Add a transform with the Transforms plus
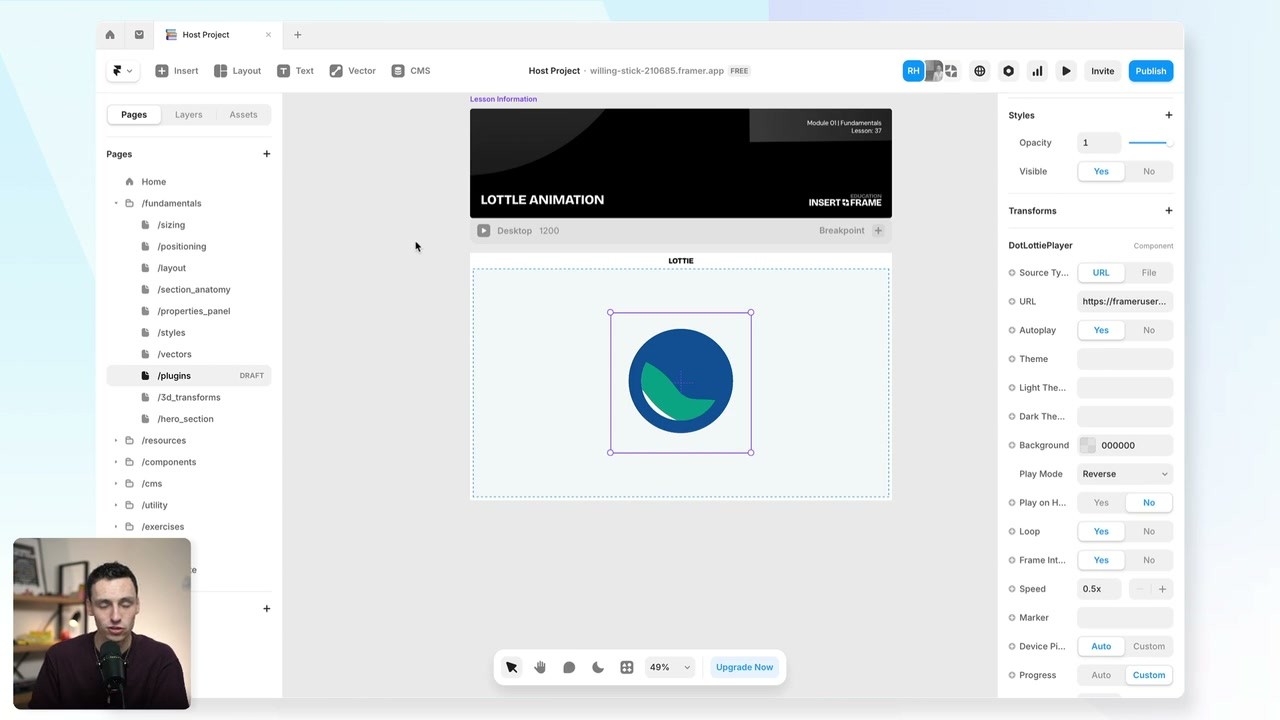1280x720 pixels. tap(1168, 211)
